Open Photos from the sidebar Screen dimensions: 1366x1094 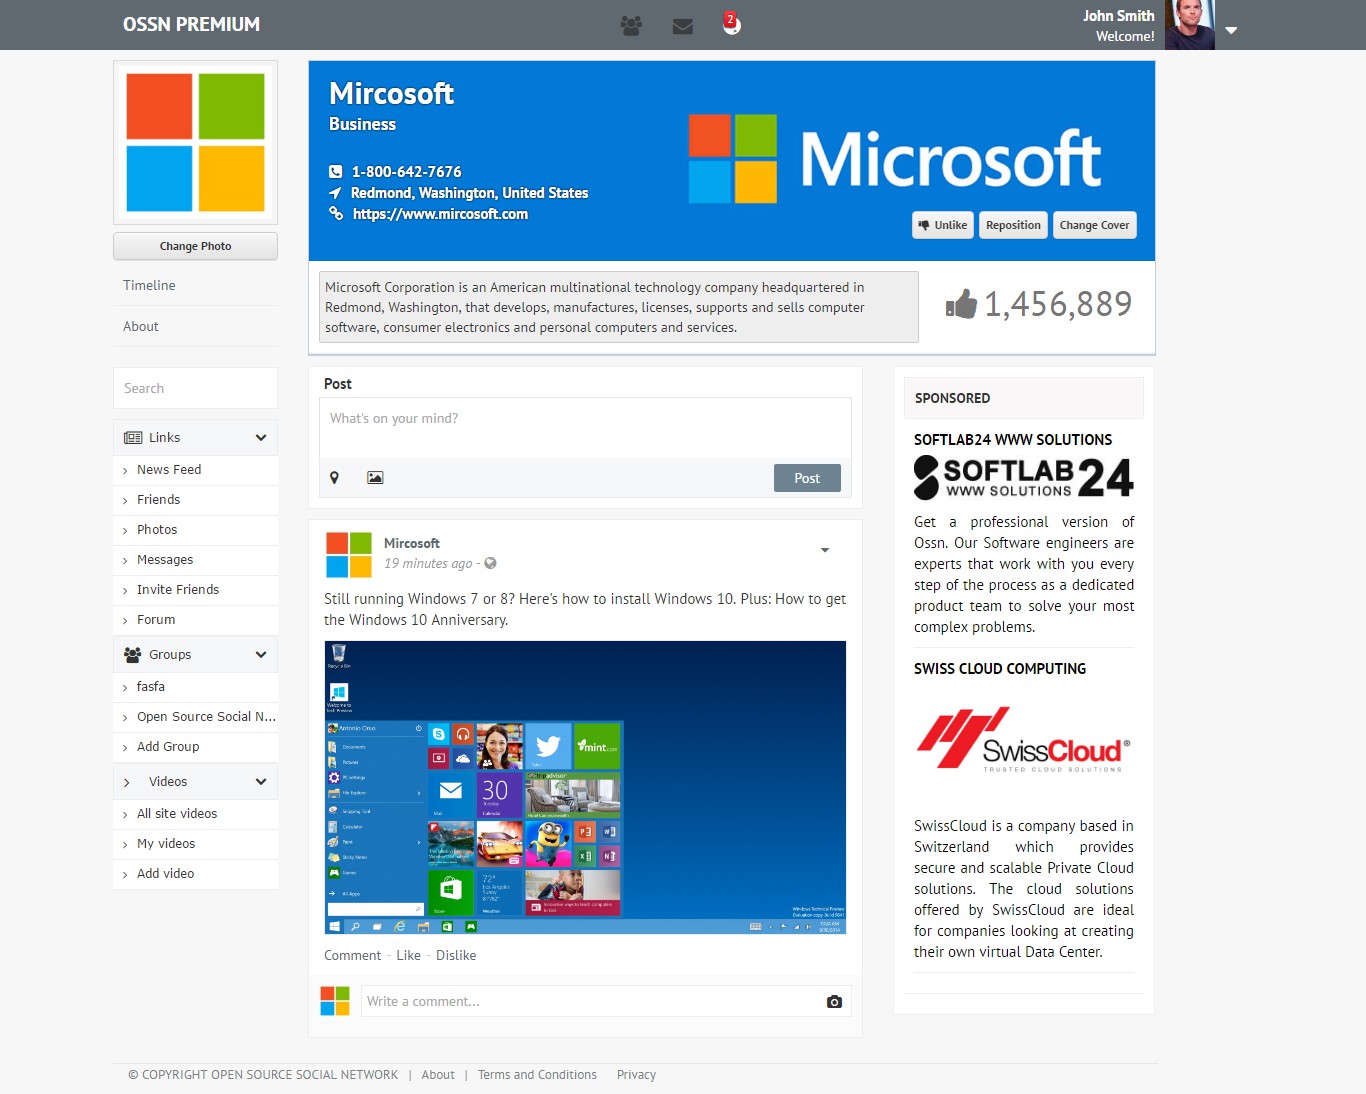pos(157,529)
